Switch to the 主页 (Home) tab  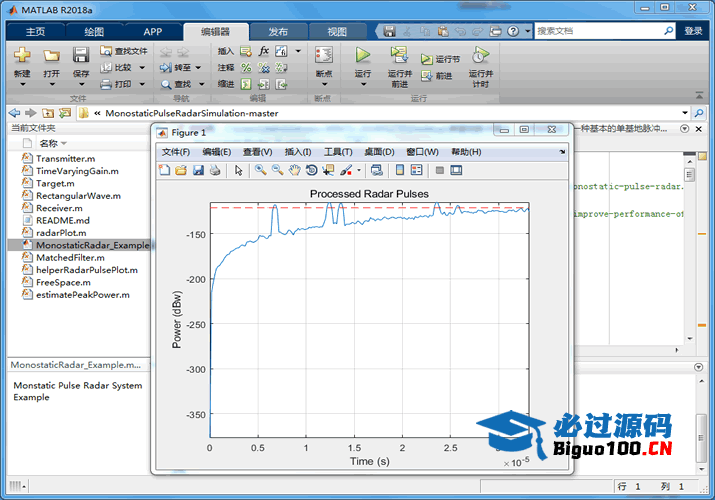coord(35,31)
